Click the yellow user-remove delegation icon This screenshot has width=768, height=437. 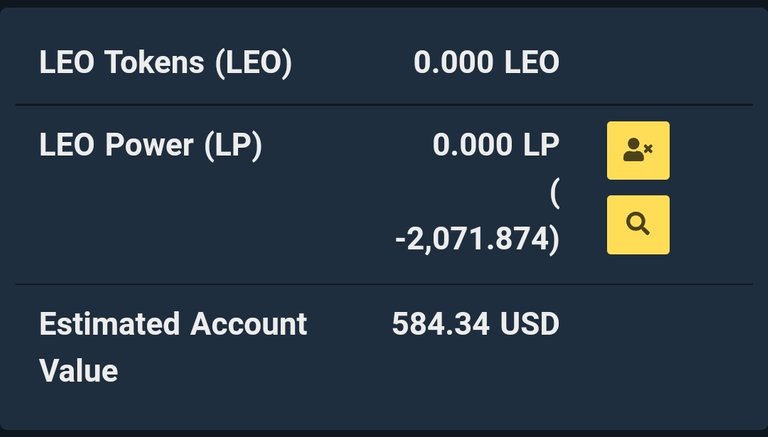[638, 151]
